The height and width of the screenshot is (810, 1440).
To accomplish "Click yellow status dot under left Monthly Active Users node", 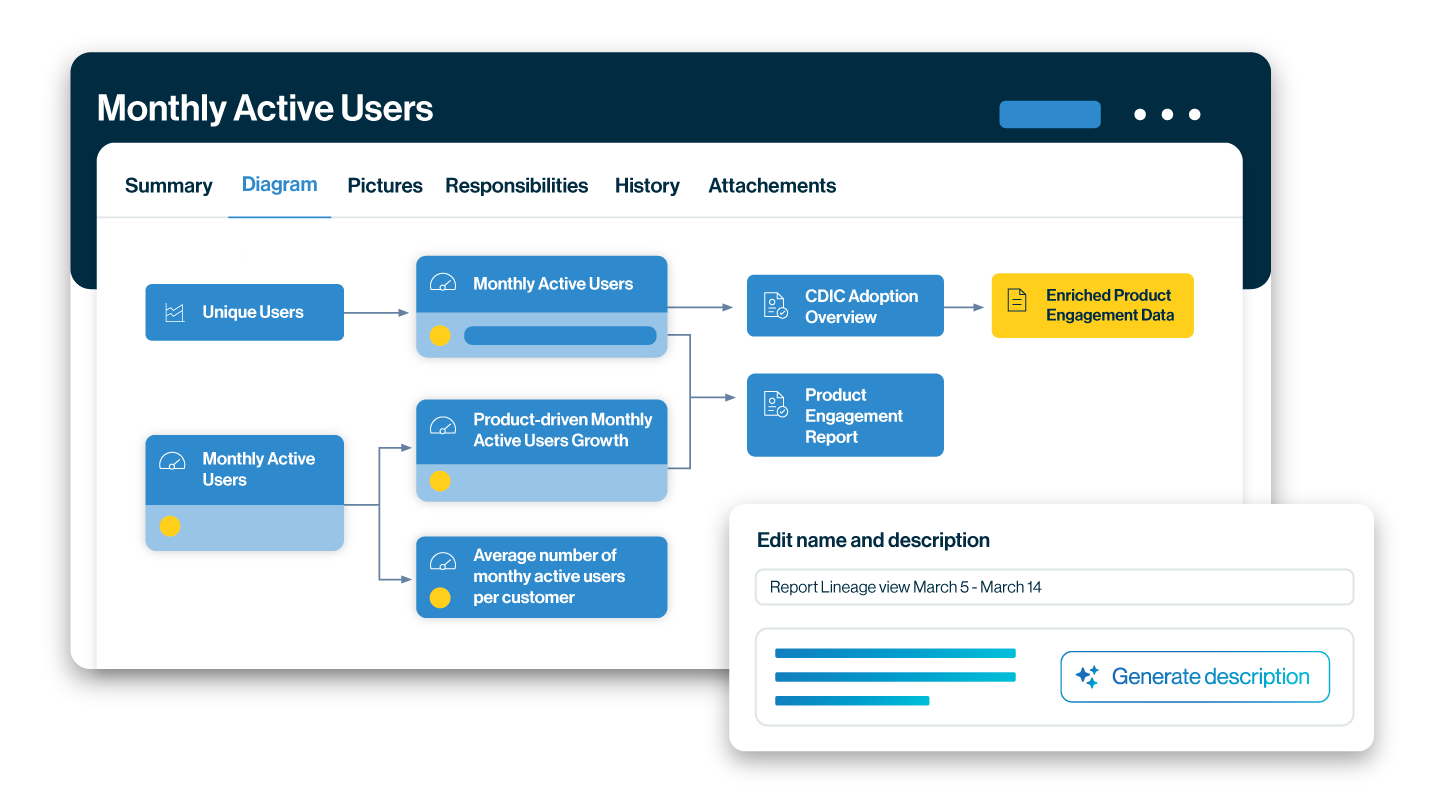I will point(170,526).
